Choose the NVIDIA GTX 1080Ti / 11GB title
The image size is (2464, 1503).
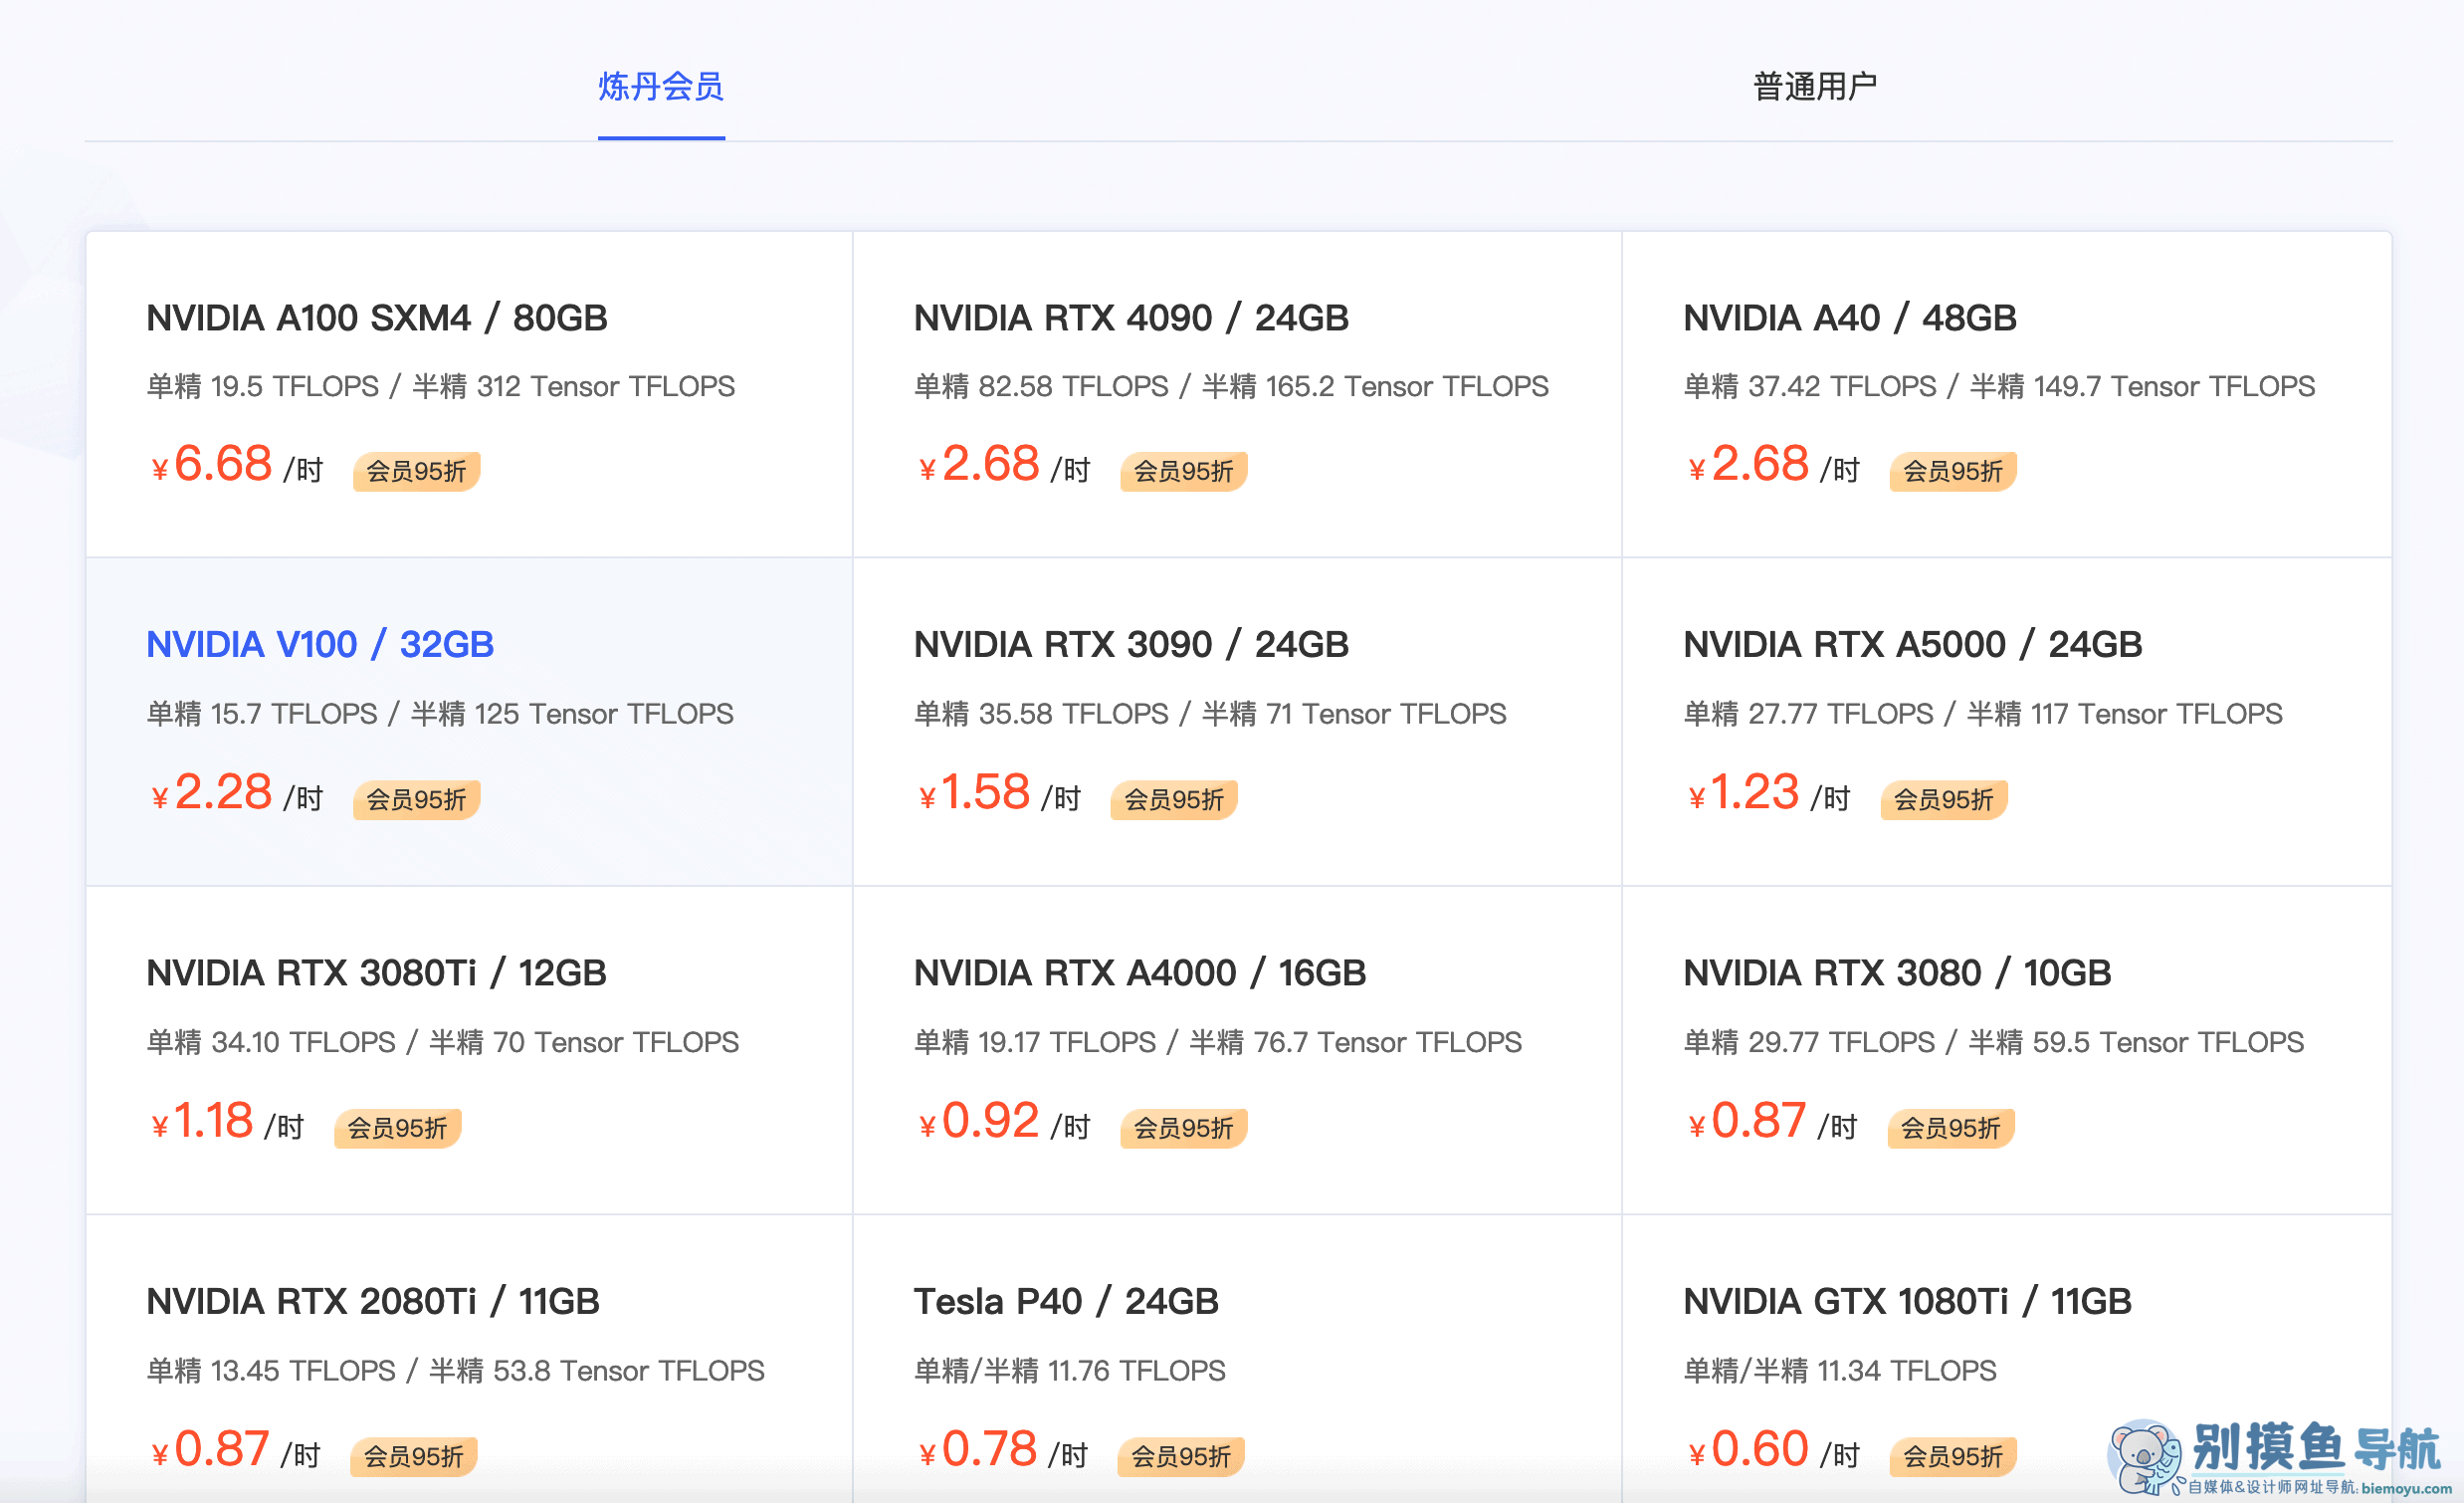(1907, 1302)
